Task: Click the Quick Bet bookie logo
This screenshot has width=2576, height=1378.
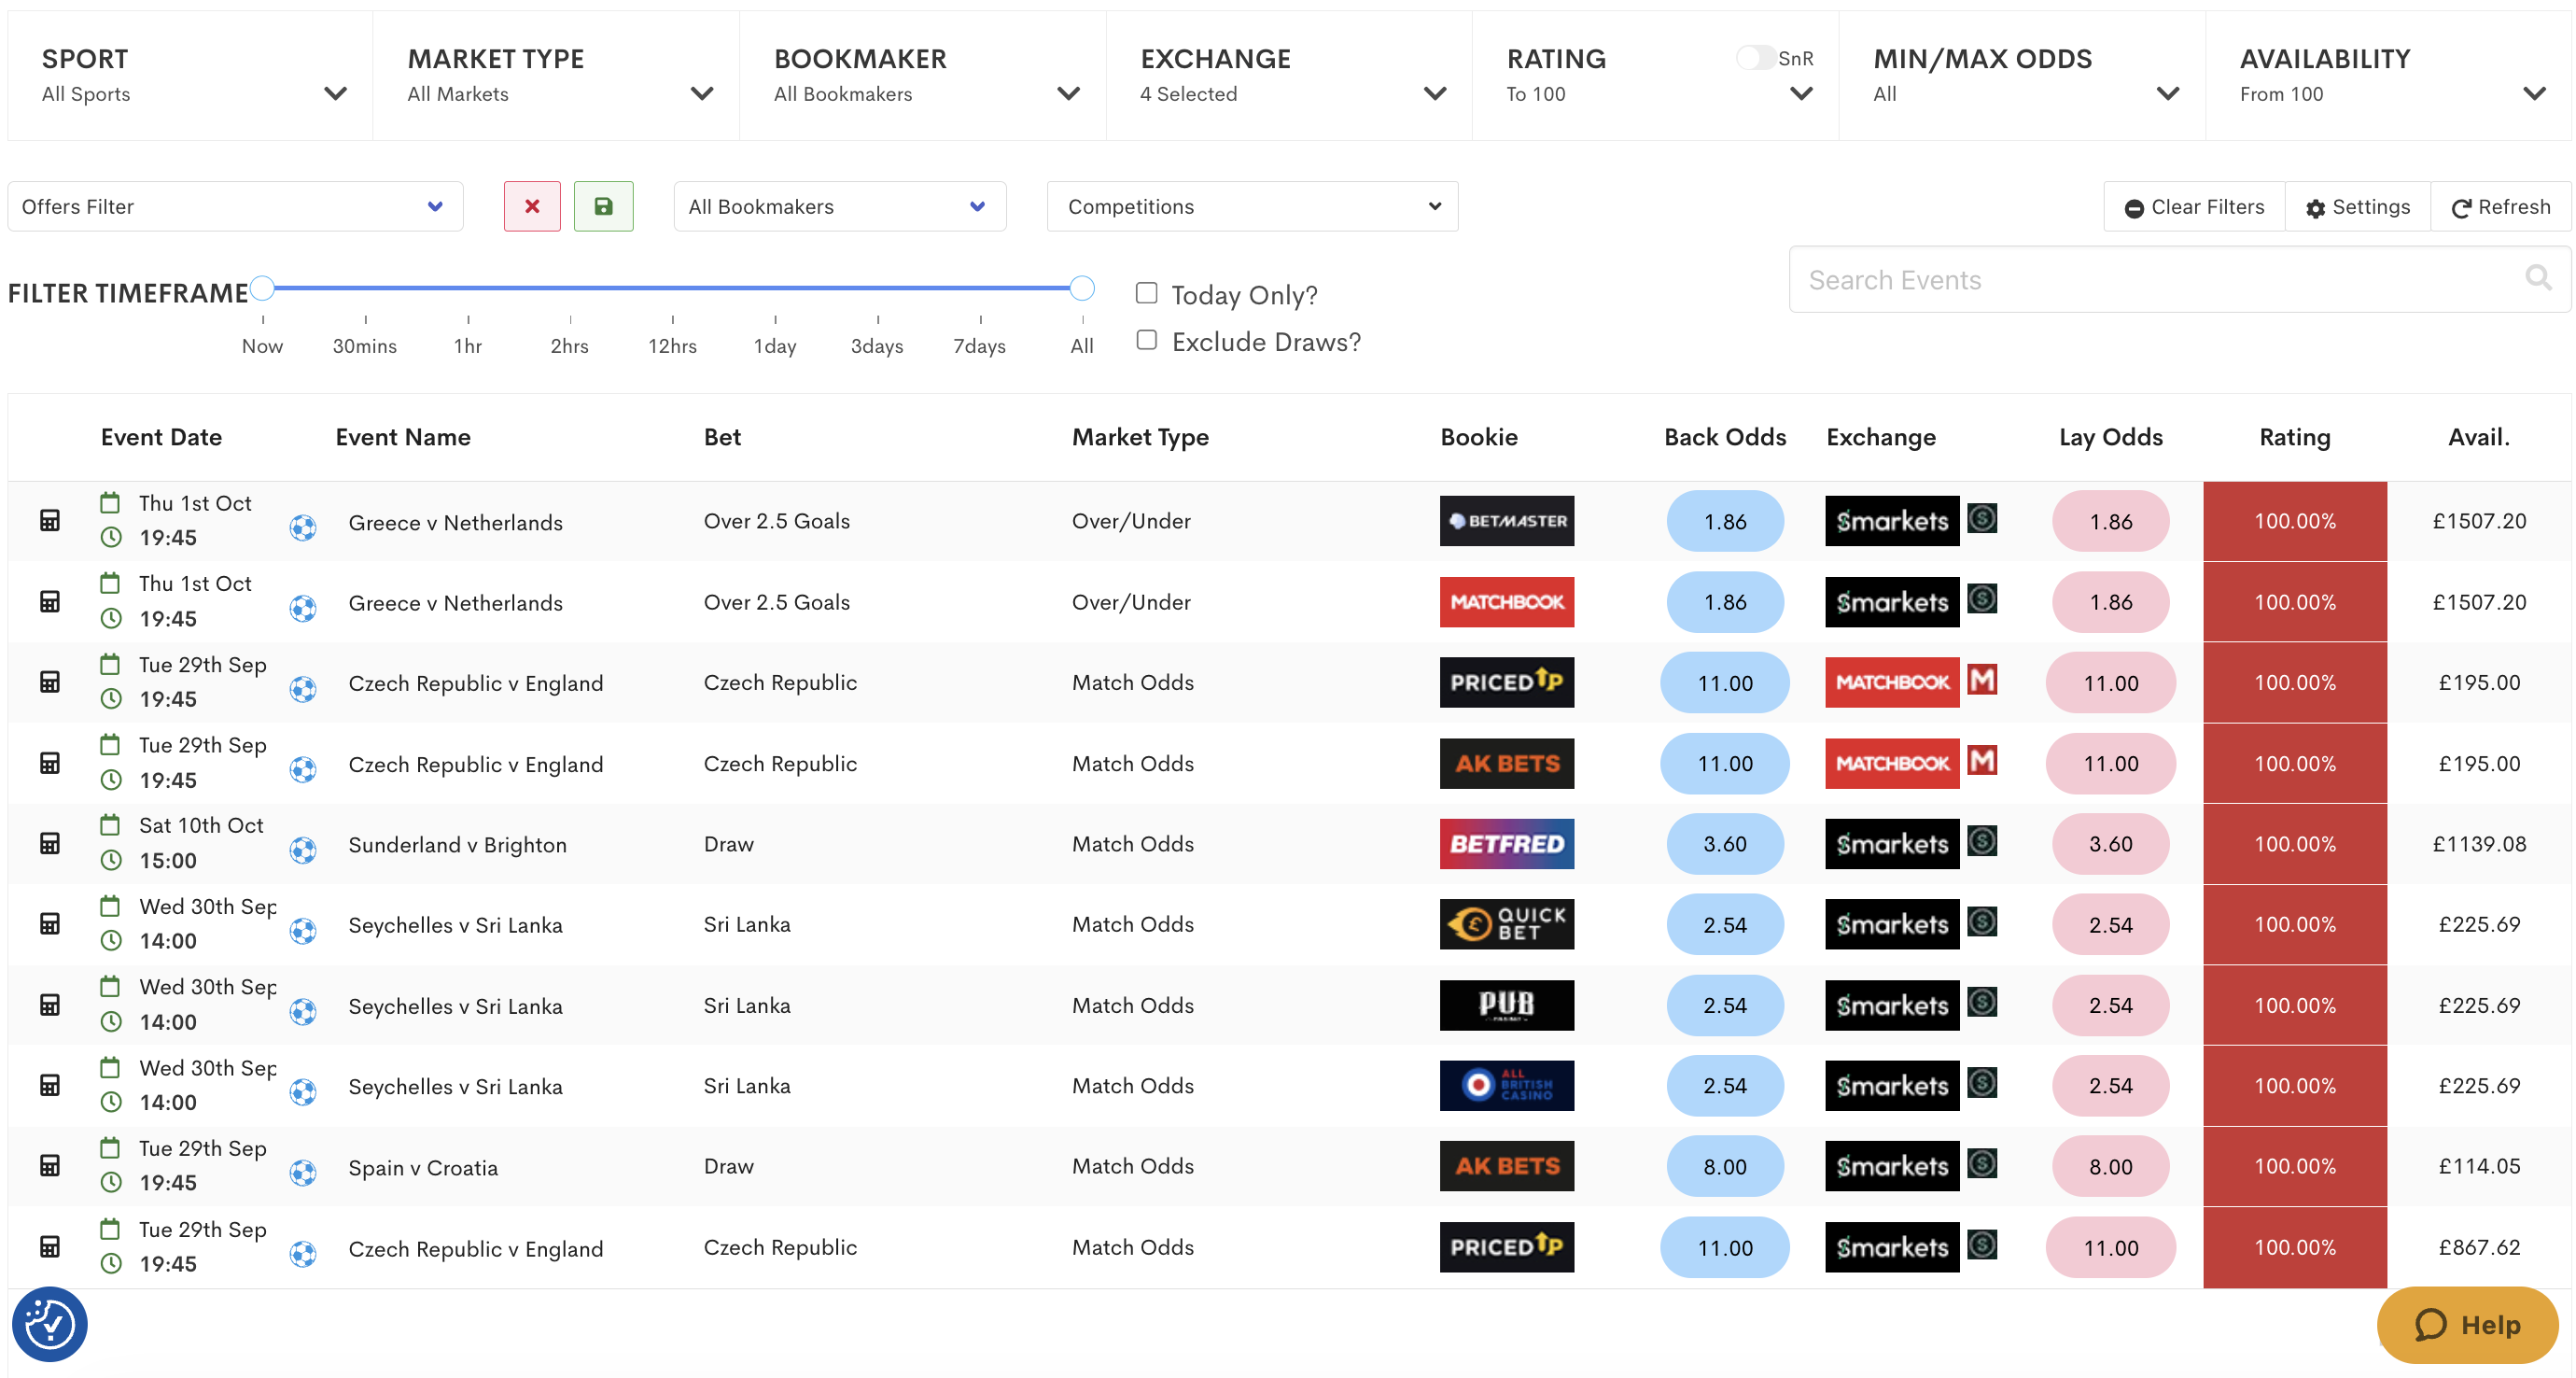Action: [1506, 923]
